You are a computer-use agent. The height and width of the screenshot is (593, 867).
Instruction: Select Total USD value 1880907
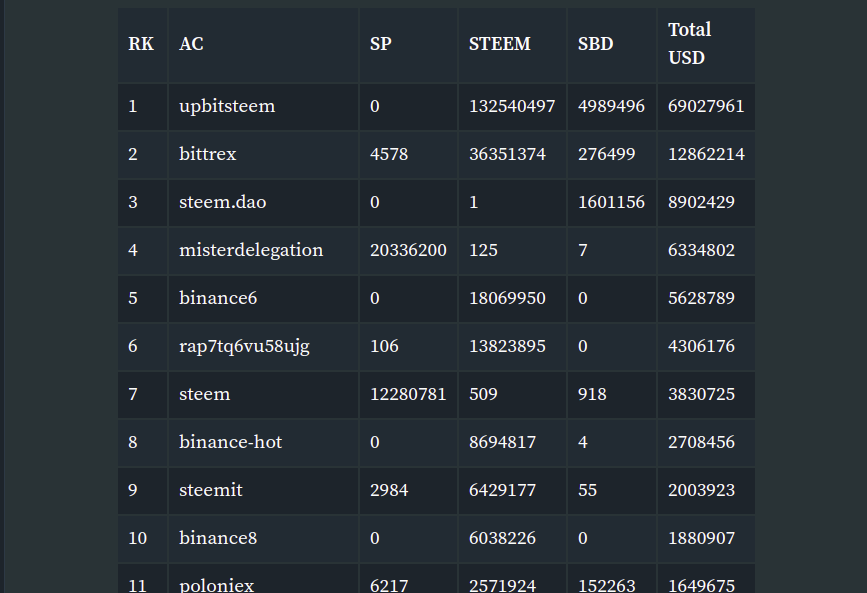(x=701, y=538)
